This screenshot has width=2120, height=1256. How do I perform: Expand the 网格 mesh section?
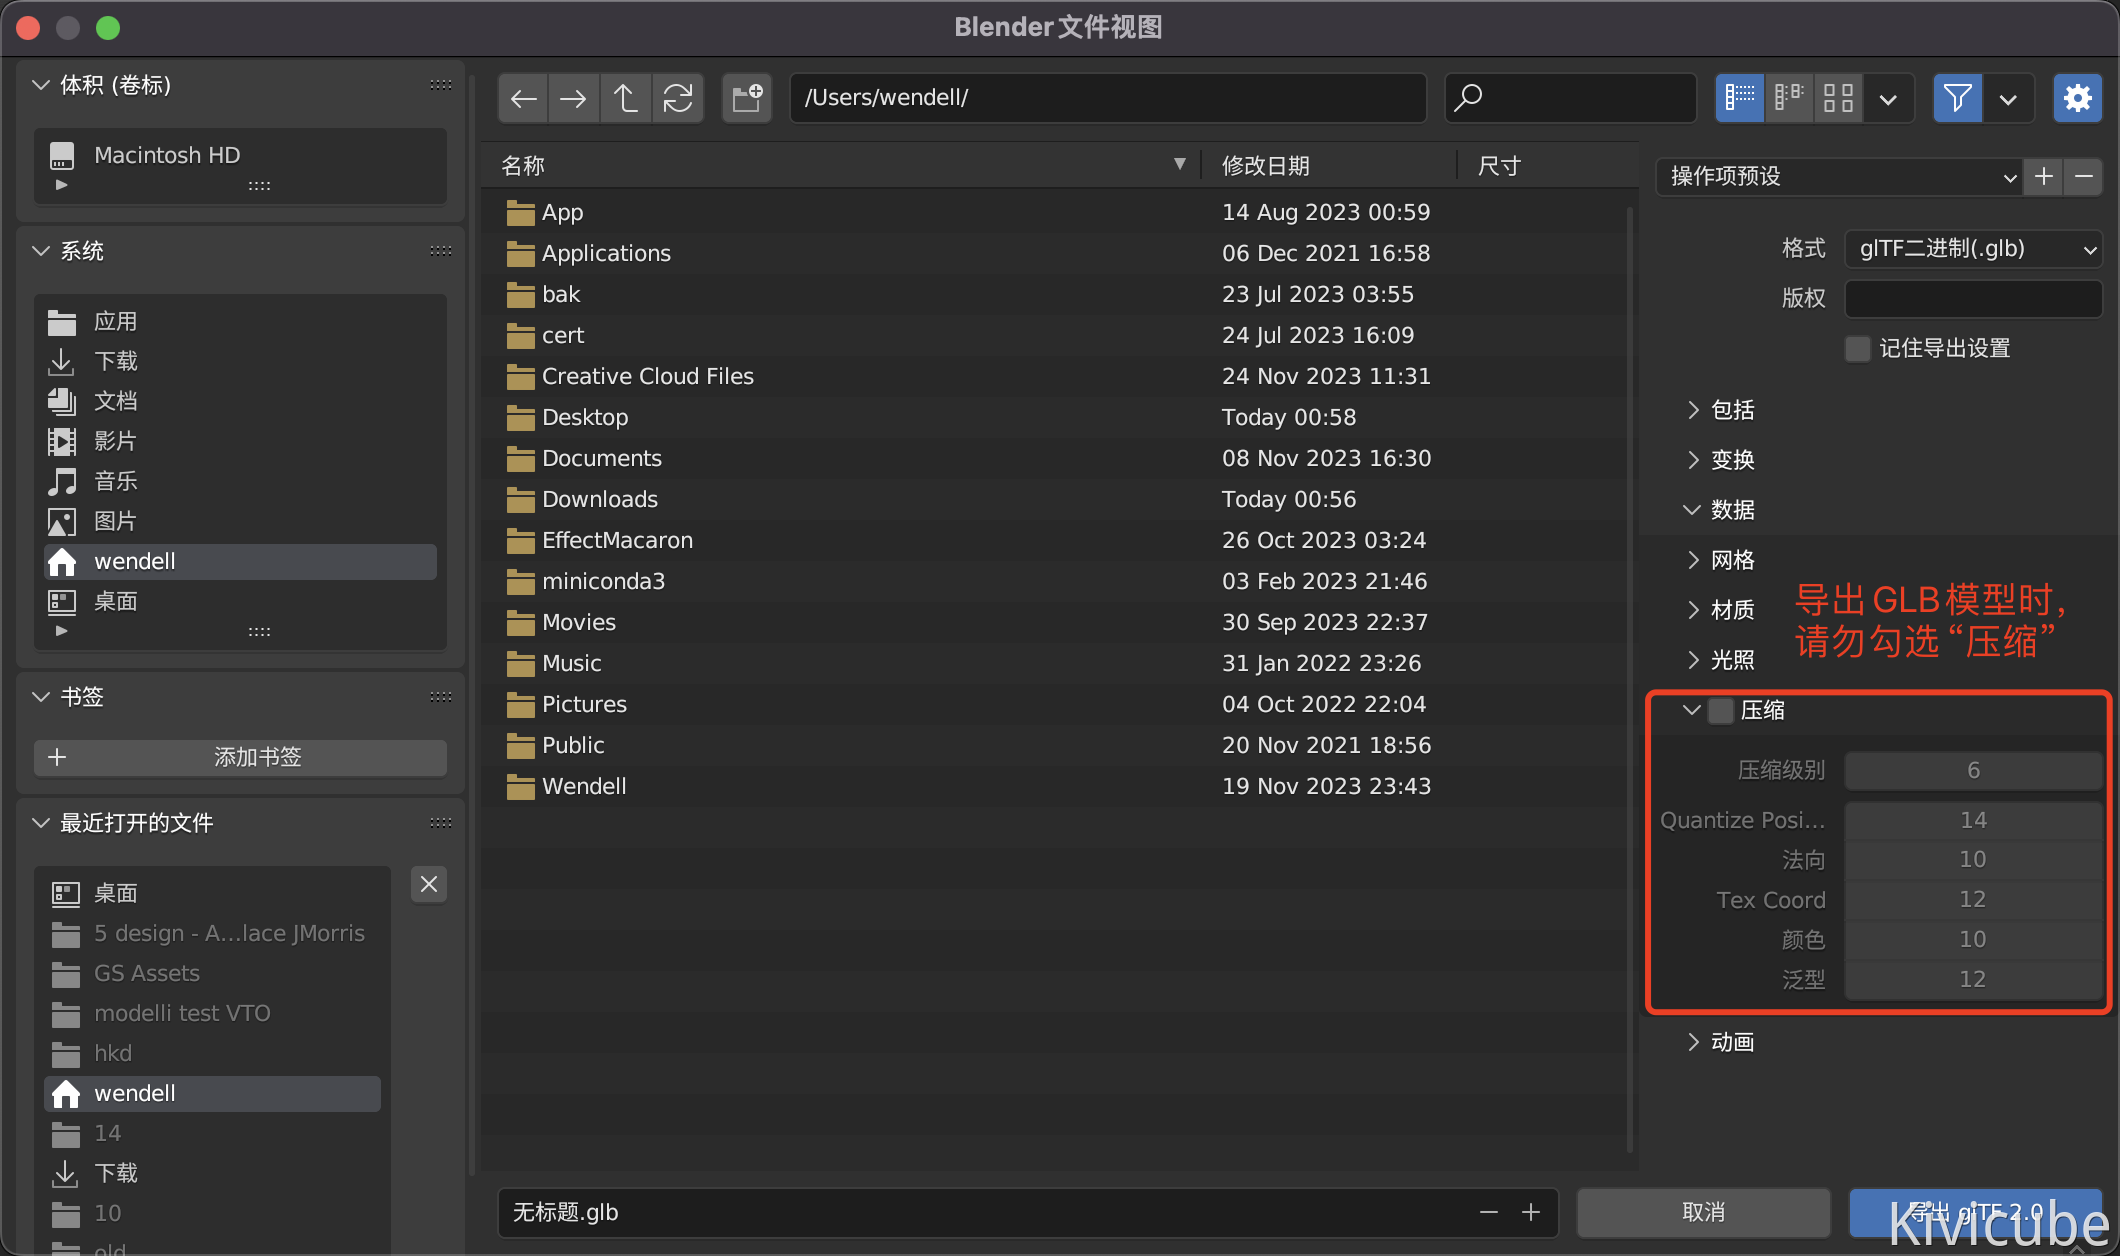[x=1732, y=560]
